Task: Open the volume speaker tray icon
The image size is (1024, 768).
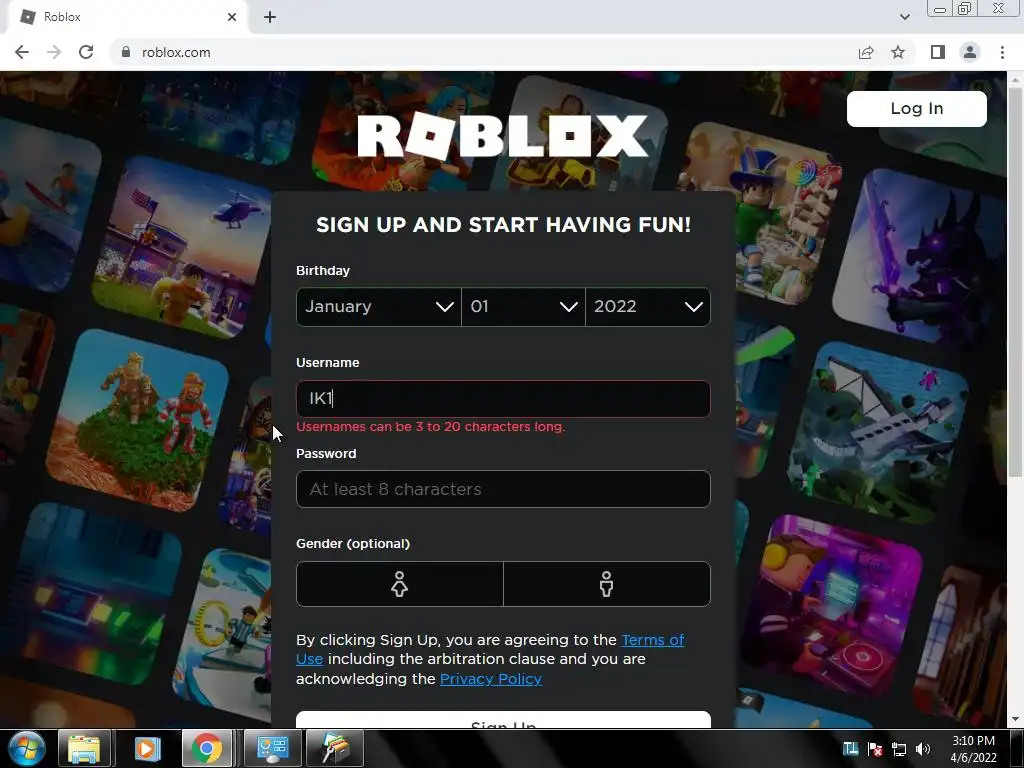Action: (922, 749)
